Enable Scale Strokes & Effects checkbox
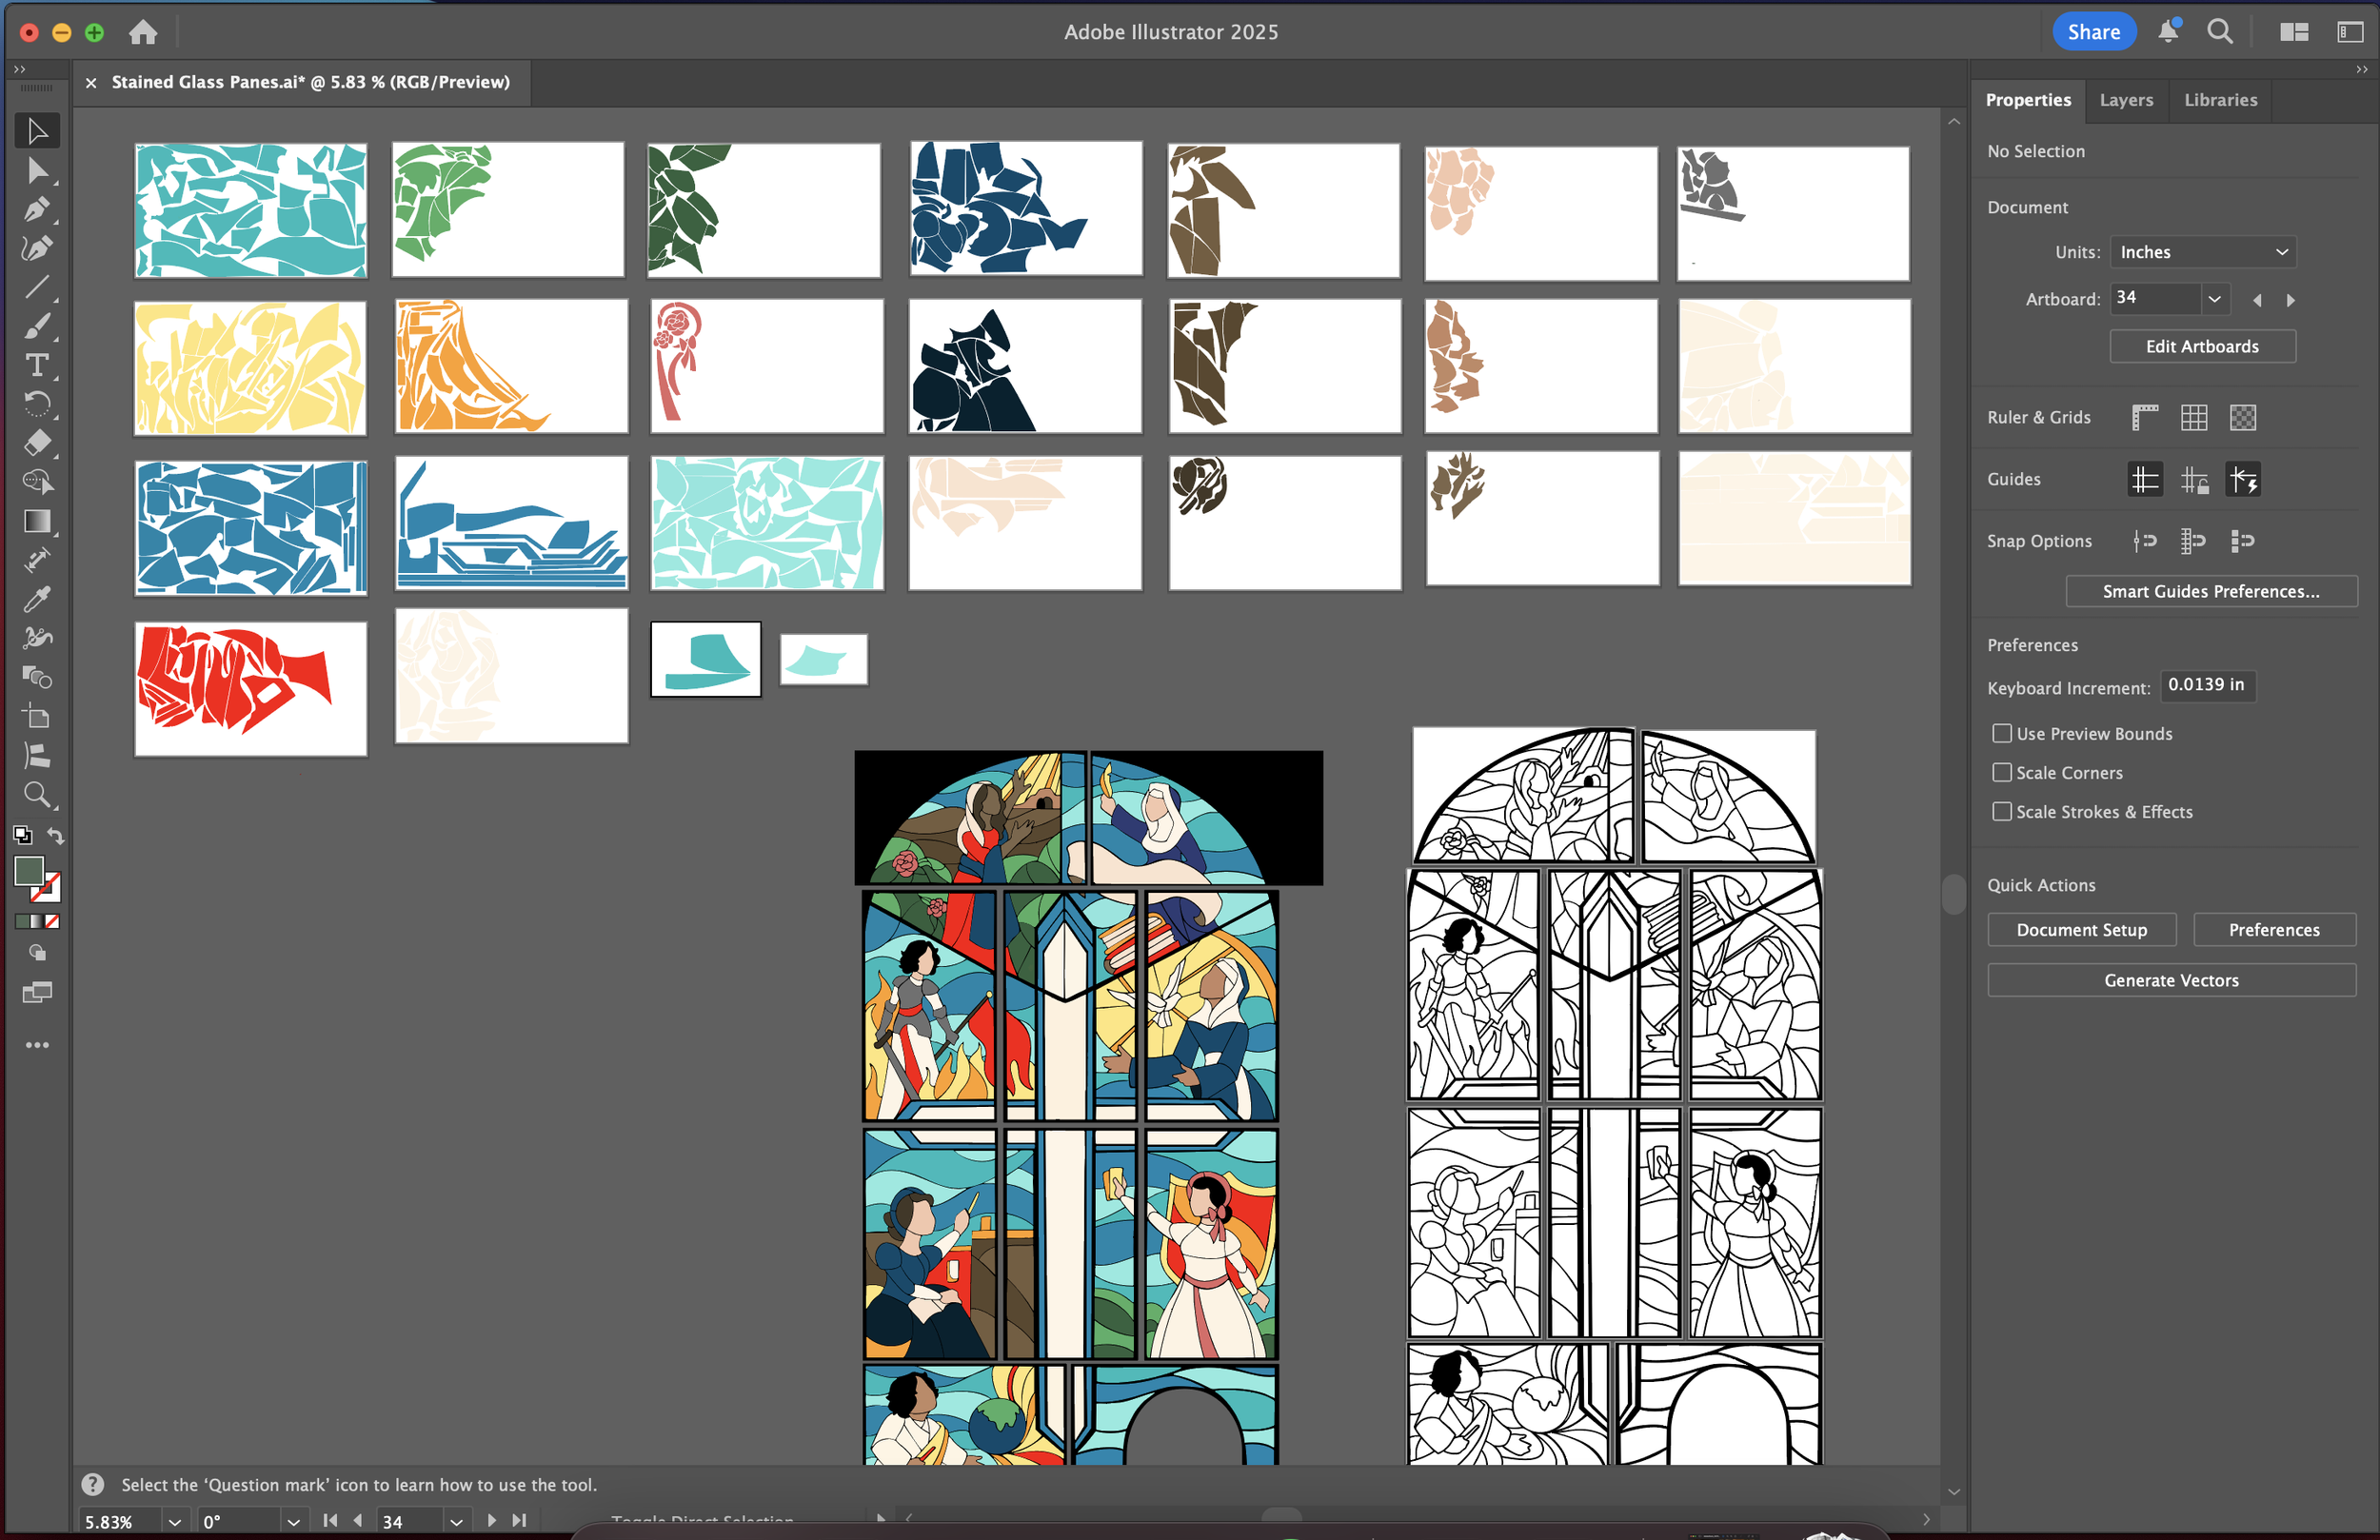This screenshot has height=1540, width=2380. tap(2001, 812)
